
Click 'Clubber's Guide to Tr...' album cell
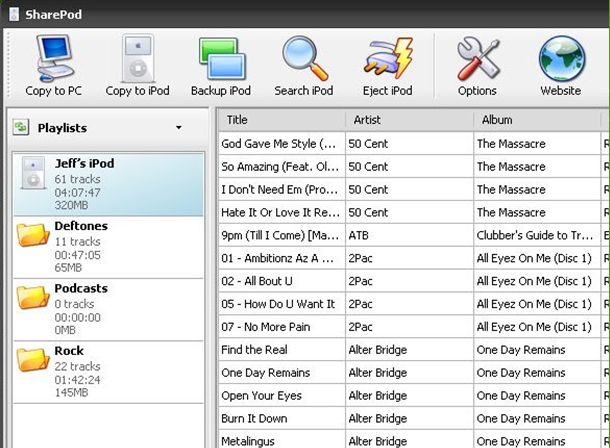click(537, 236)
